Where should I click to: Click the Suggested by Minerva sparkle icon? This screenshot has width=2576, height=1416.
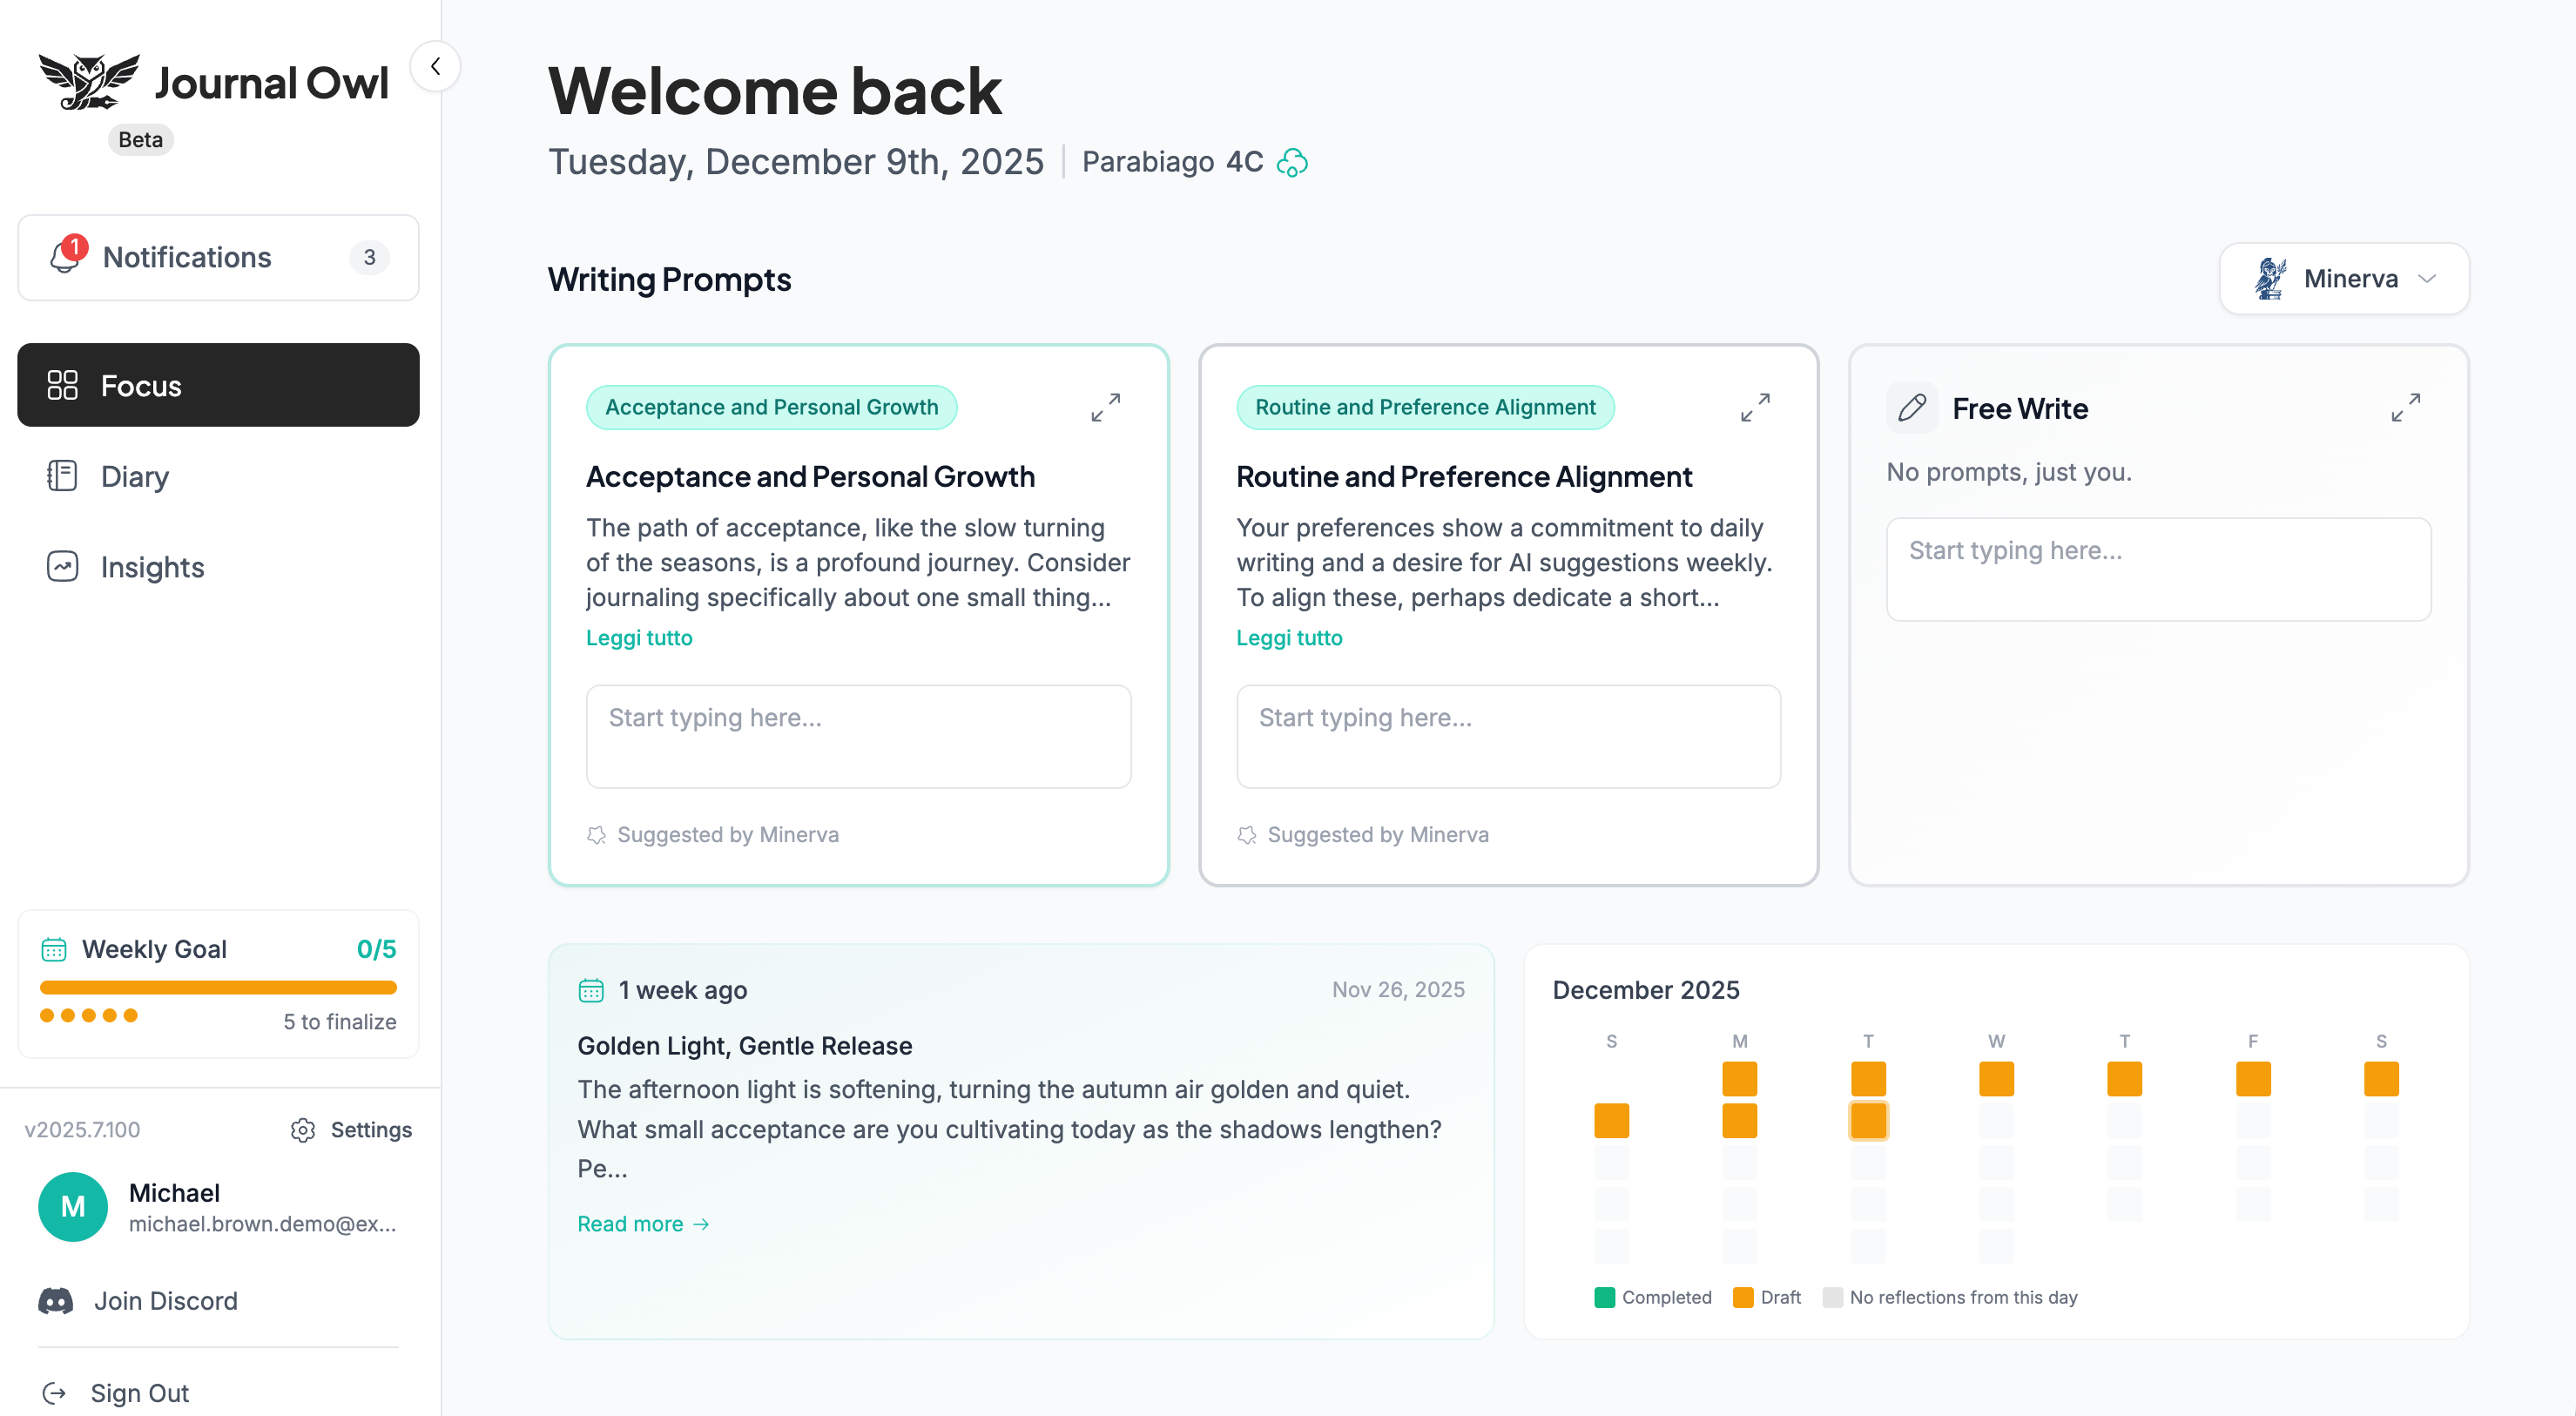click(x=597, y=834)
